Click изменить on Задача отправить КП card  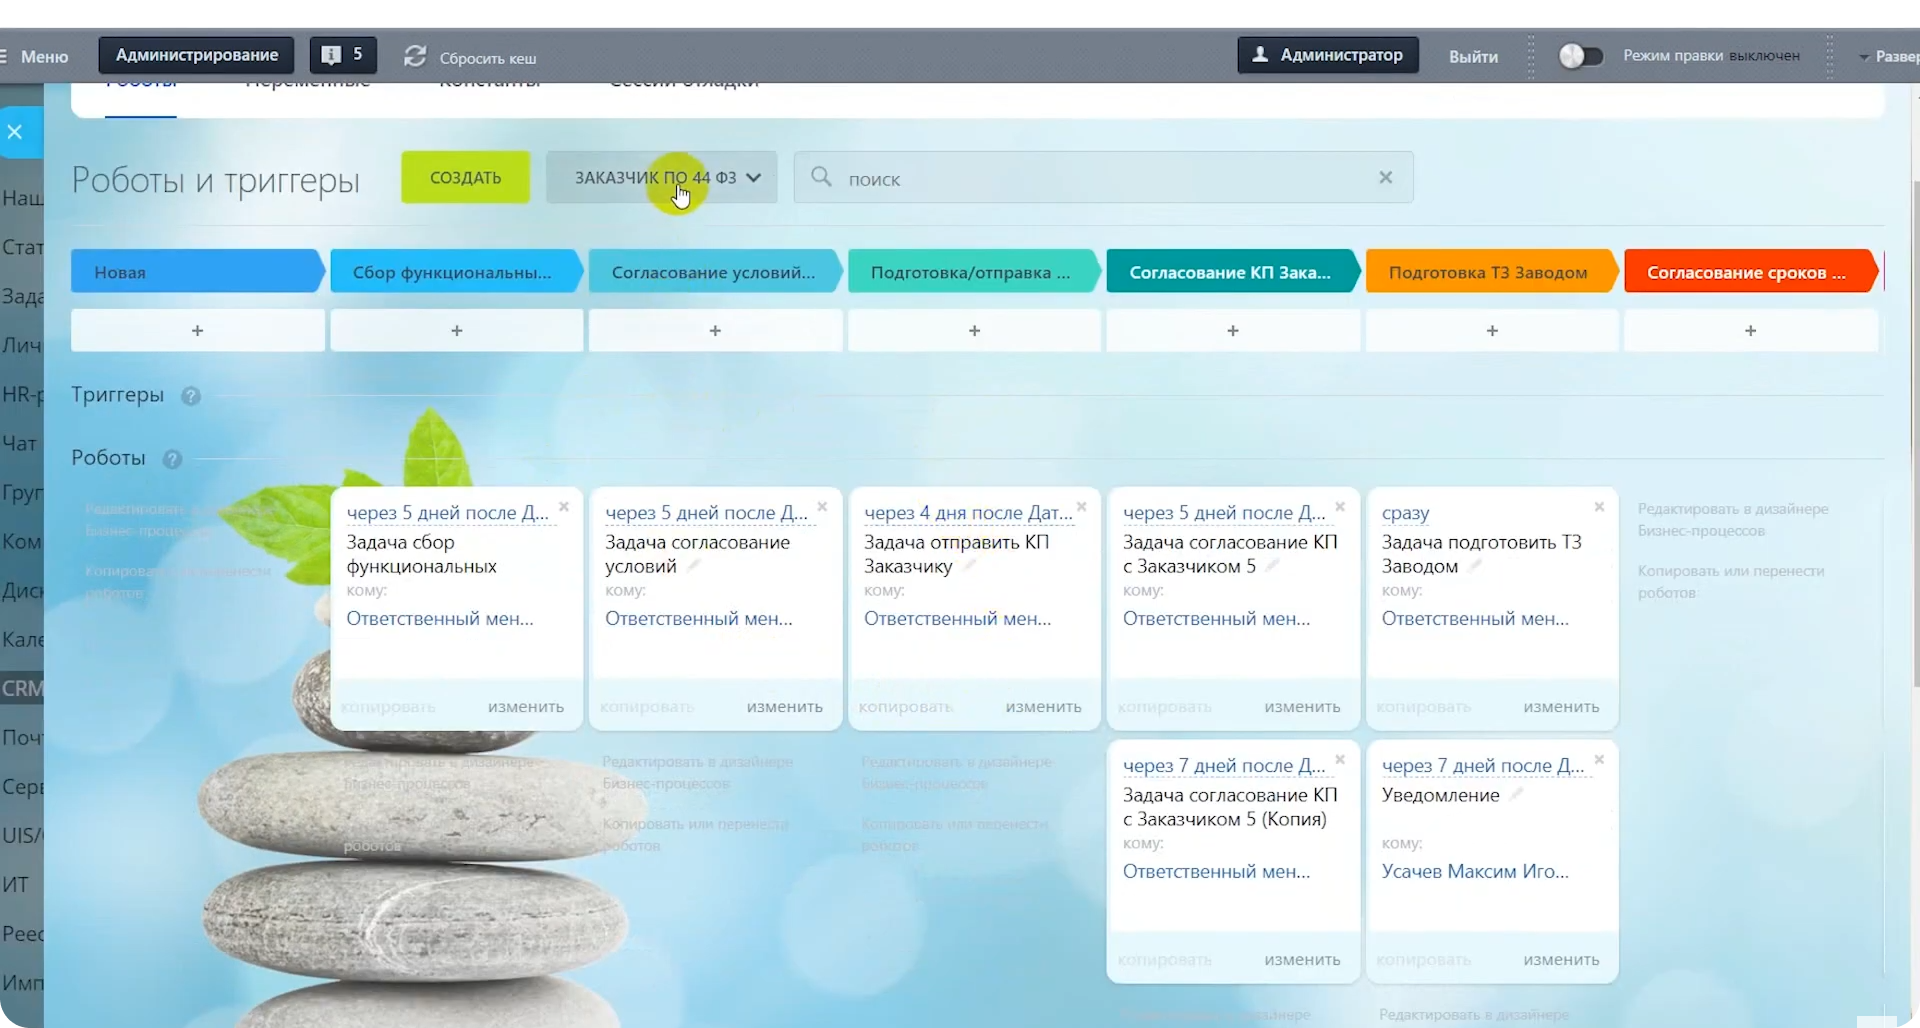click(x=1043, y=707)
